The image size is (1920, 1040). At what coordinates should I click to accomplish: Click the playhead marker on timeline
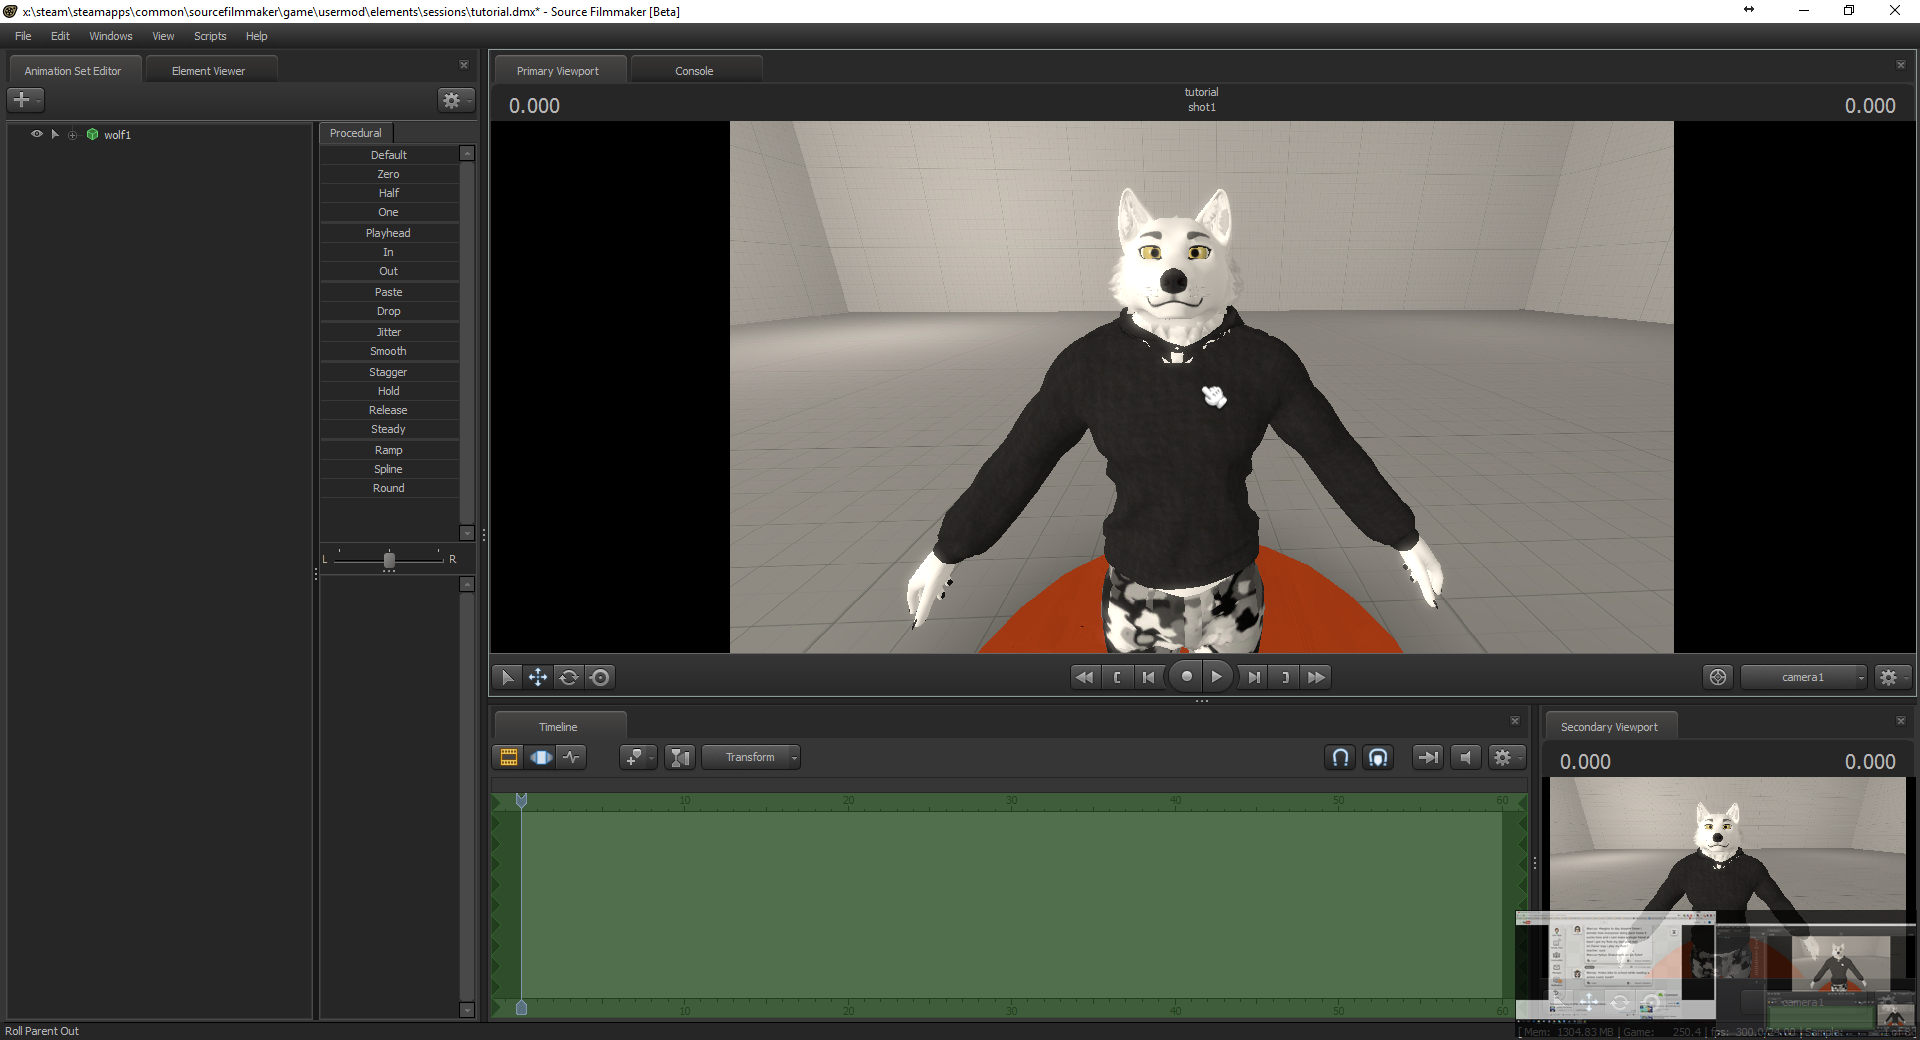pos(521,801)
